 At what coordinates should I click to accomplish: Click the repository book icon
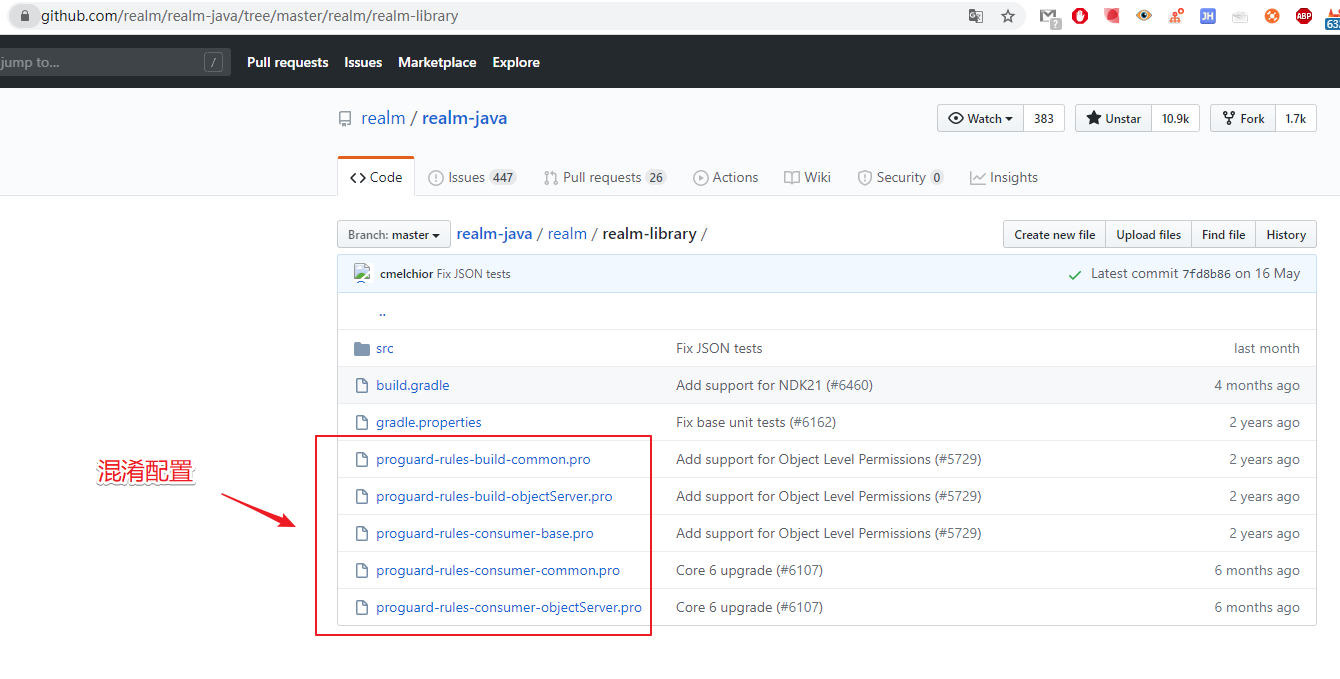click(x=345, y=119)
